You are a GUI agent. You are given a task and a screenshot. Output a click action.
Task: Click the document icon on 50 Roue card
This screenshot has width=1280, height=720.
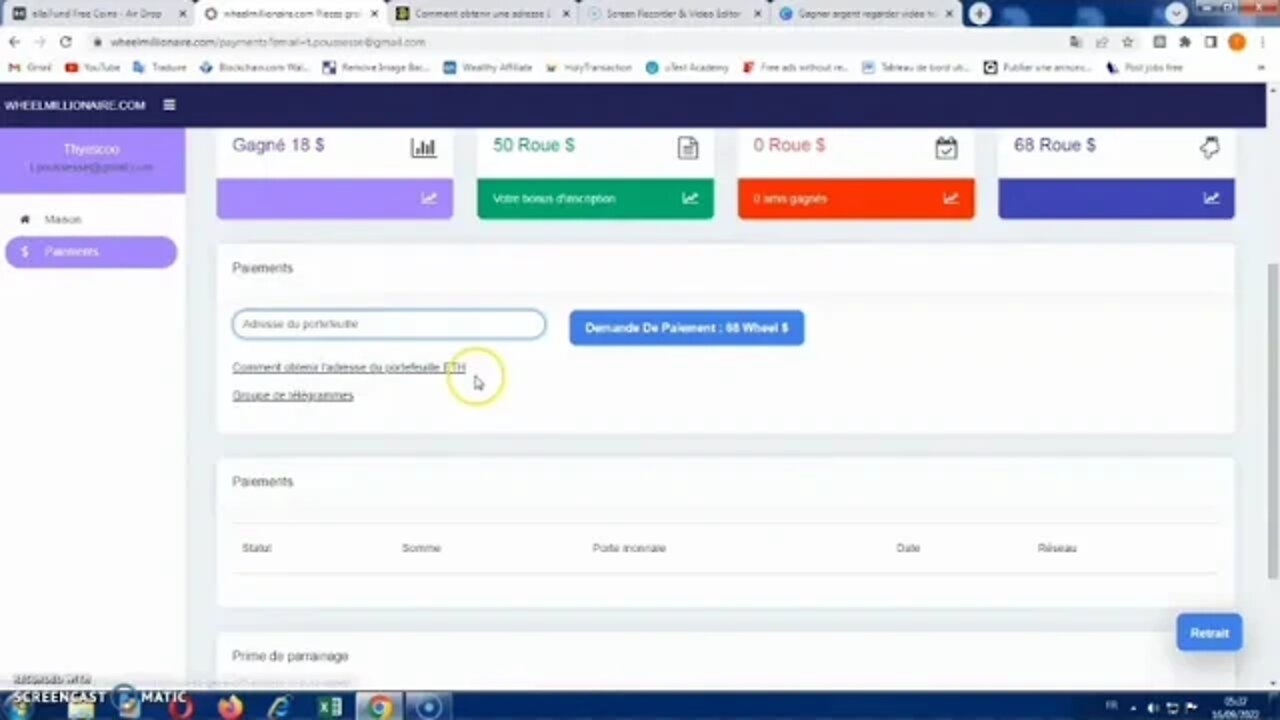tap(688, 148)
